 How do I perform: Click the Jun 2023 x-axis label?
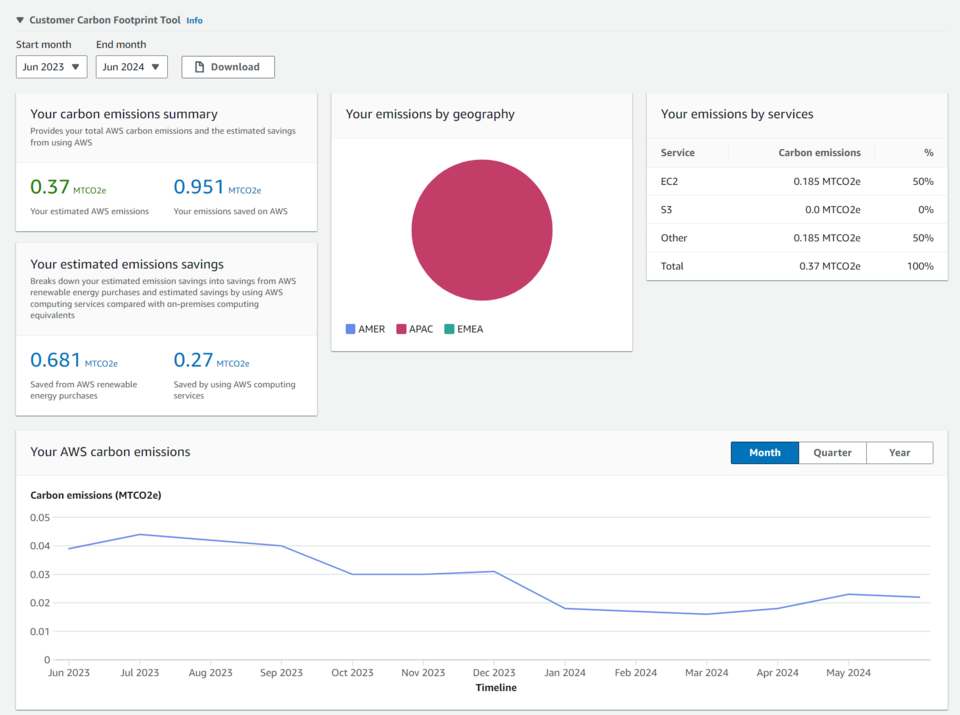[69, 672]
